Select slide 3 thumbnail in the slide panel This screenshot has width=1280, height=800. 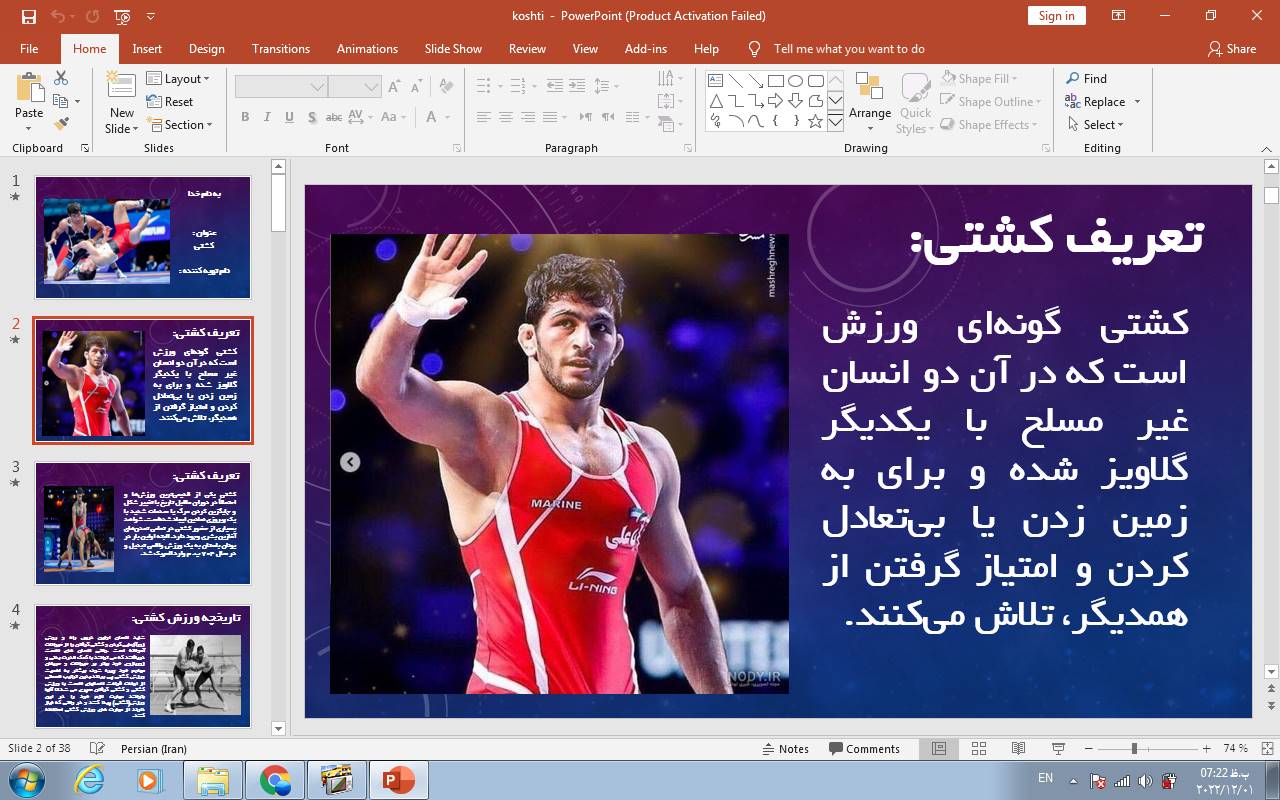click(x=143, y=523)
